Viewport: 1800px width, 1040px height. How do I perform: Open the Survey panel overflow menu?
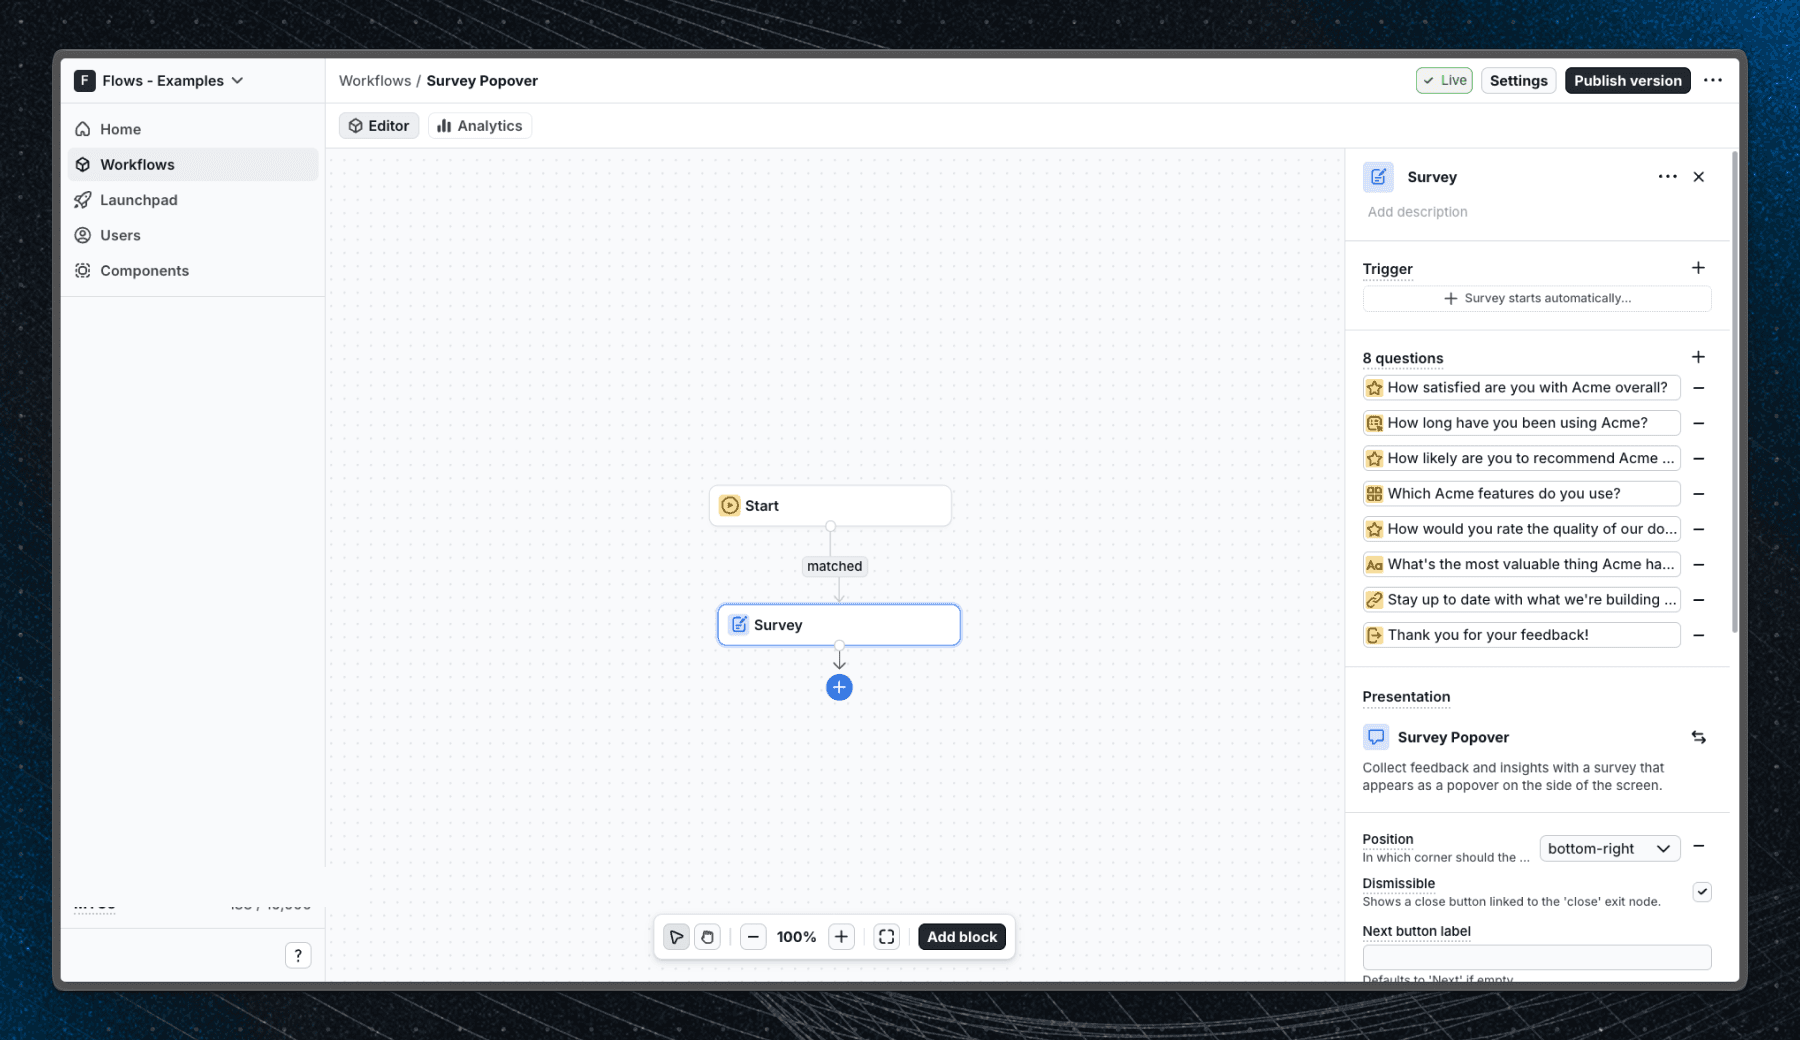(1666, 176)
